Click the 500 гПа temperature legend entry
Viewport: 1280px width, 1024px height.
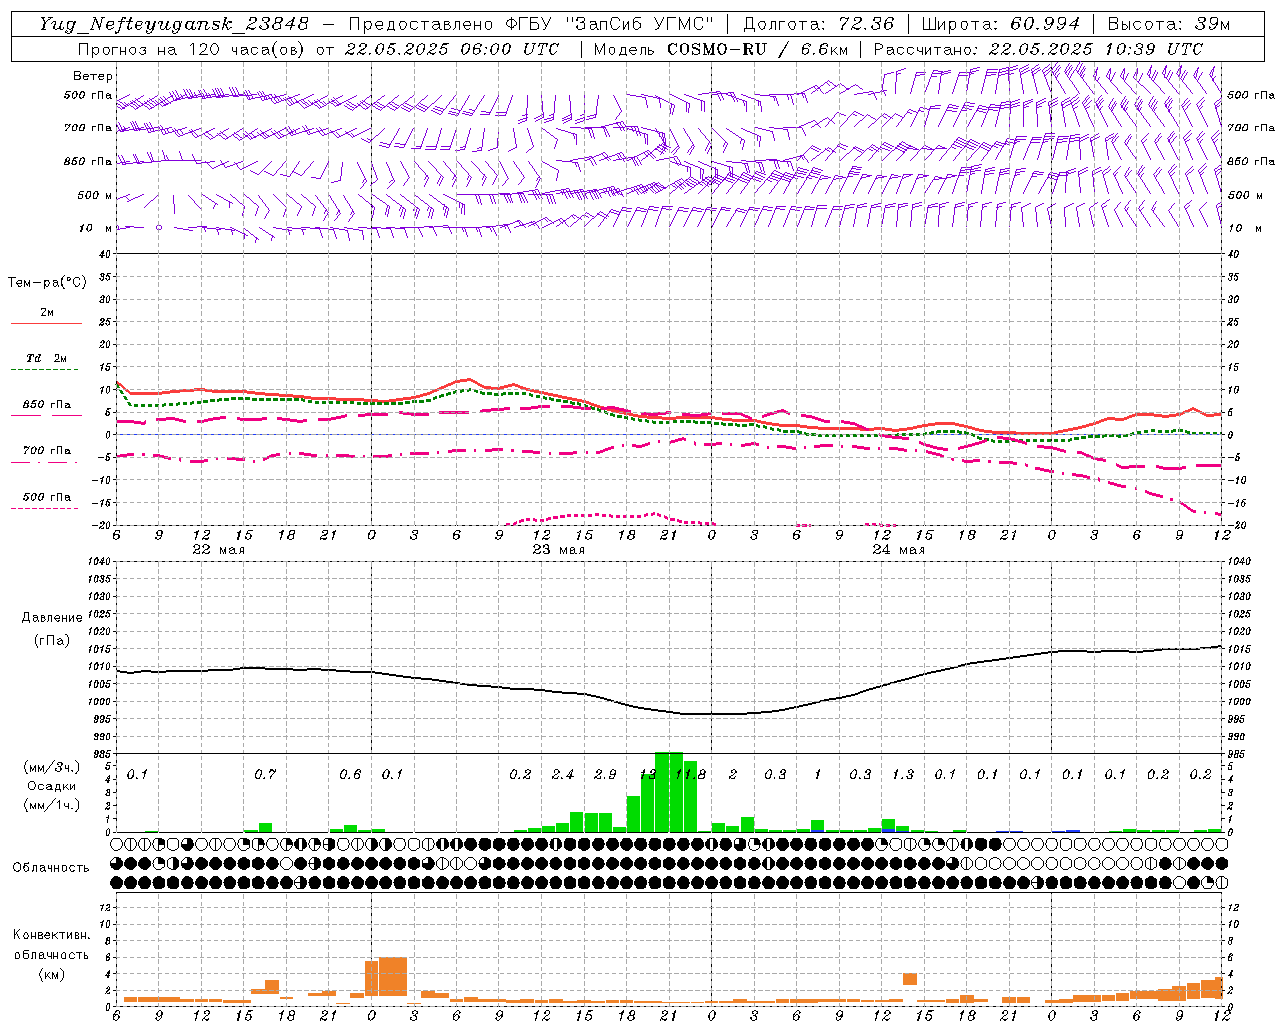(x=46, y=501)
